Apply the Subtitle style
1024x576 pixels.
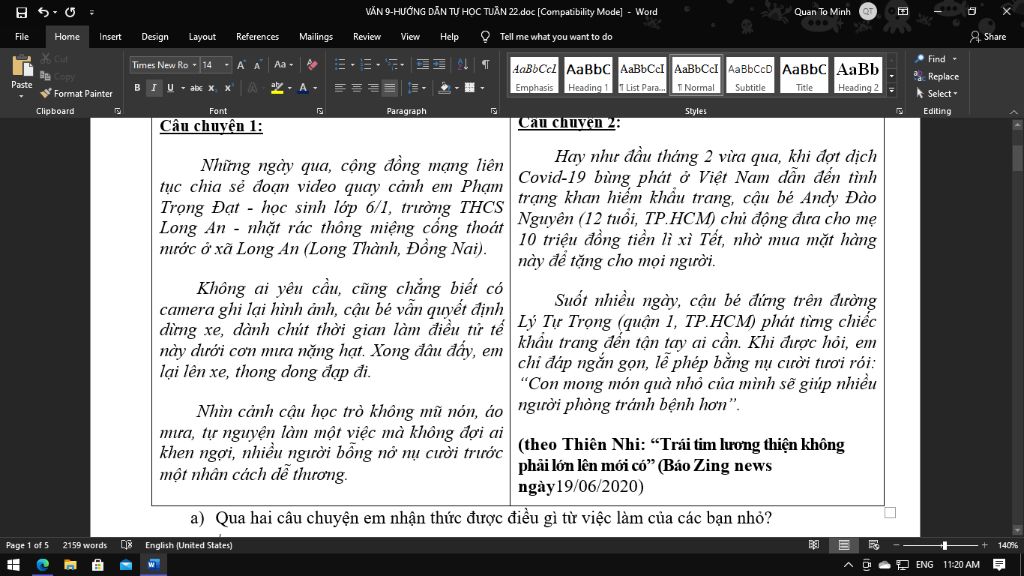click(x=750, y=75)
